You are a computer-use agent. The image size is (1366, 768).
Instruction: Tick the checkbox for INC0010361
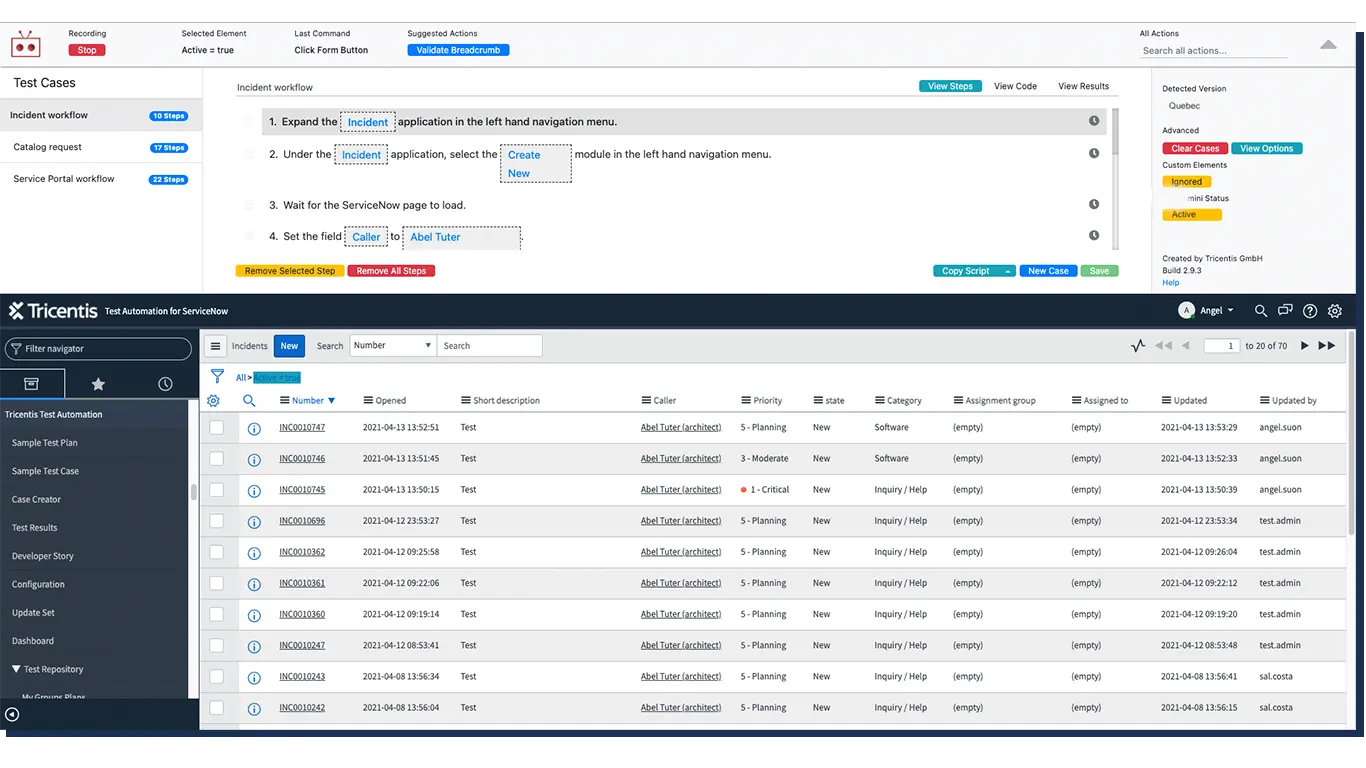217,582
